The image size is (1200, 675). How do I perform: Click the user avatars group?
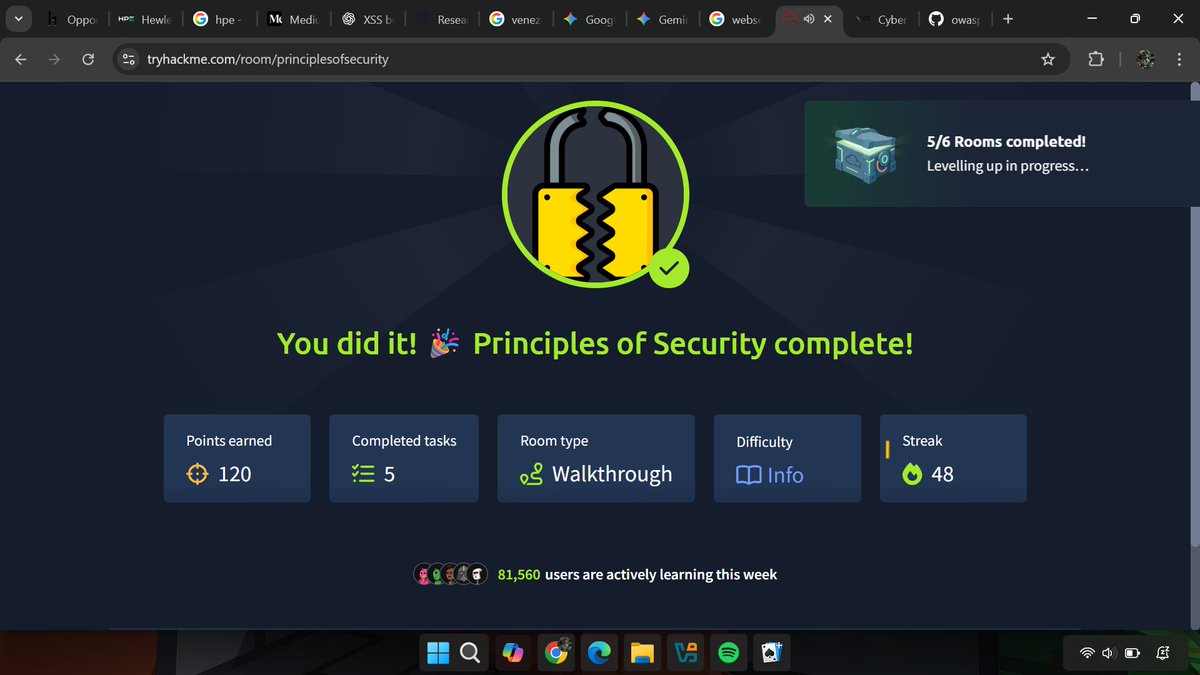point(450,574)
